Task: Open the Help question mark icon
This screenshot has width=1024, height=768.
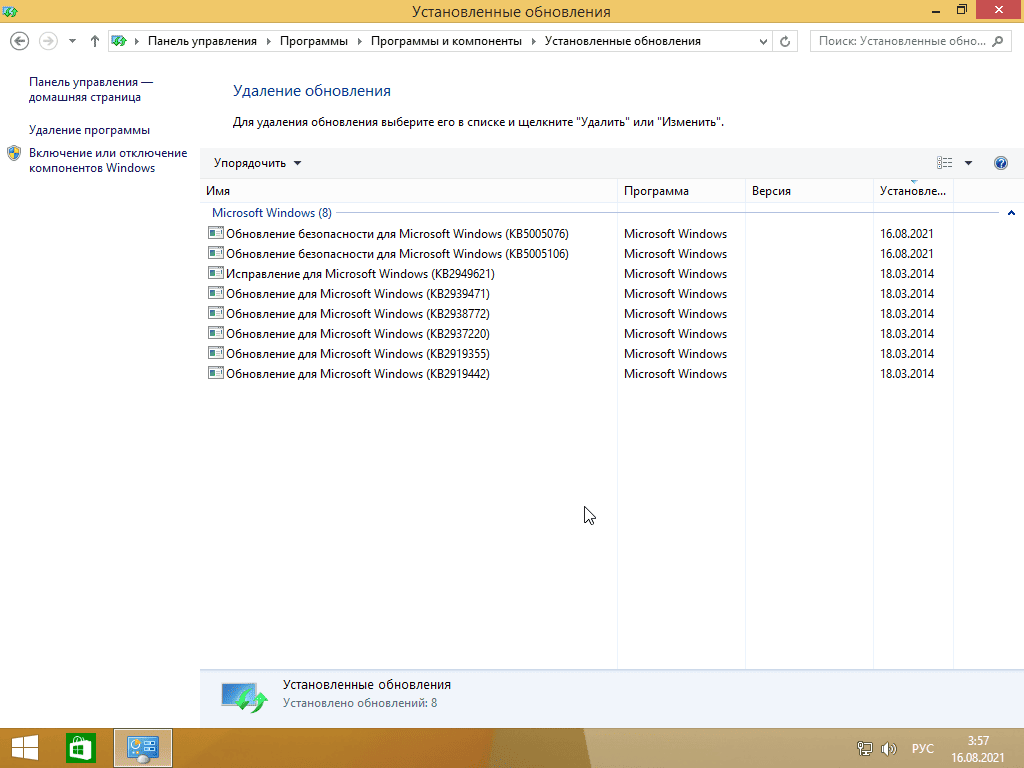Action: pos(1000,163)
